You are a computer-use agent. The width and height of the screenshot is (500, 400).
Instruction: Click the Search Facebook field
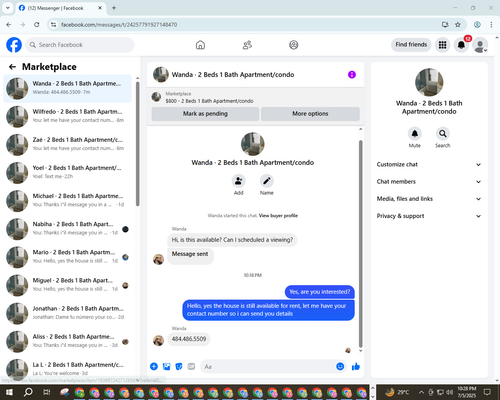click(x=80, y=45)
